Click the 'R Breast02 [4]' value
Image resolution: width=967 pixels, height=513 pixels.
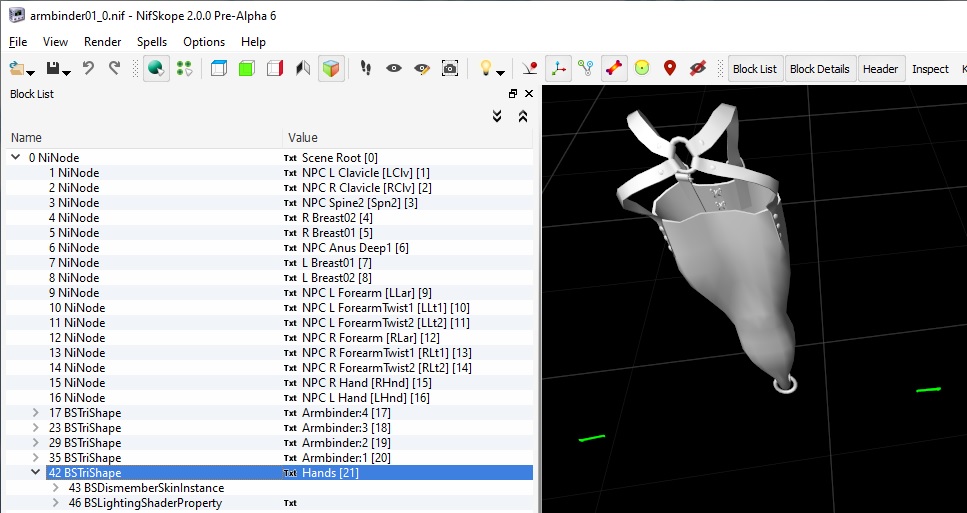point(337,218)
